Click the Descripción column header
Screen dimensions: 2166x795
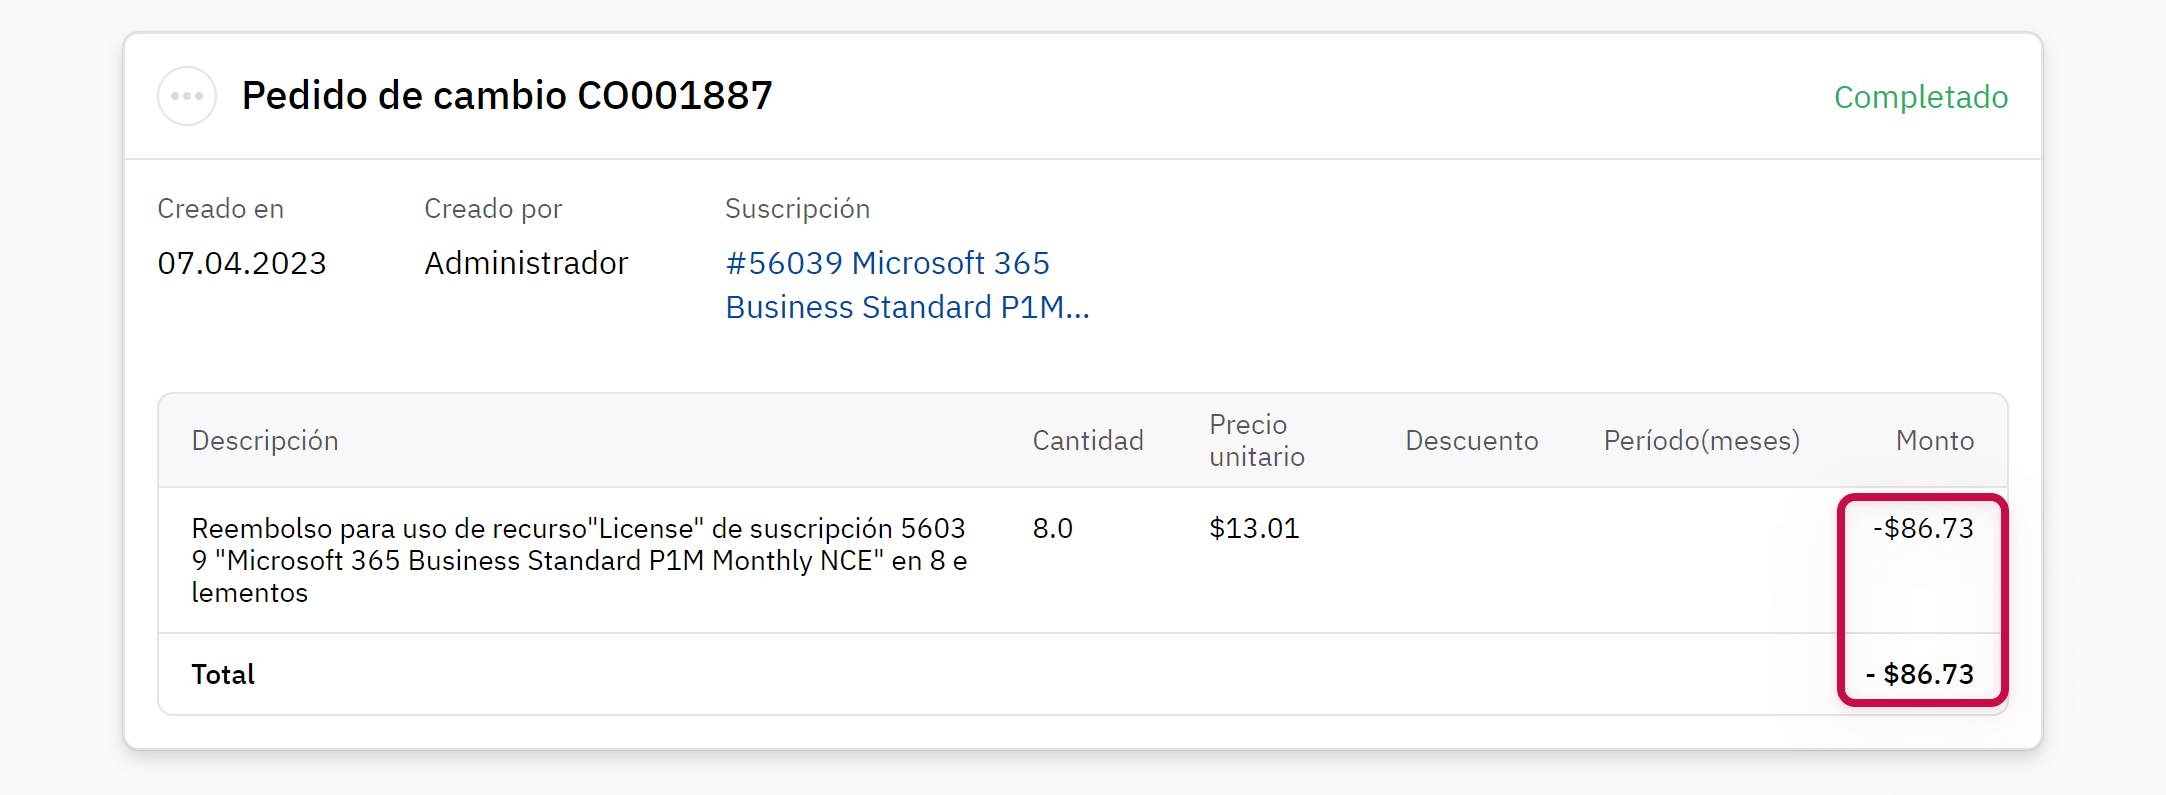tap(265, 441)
